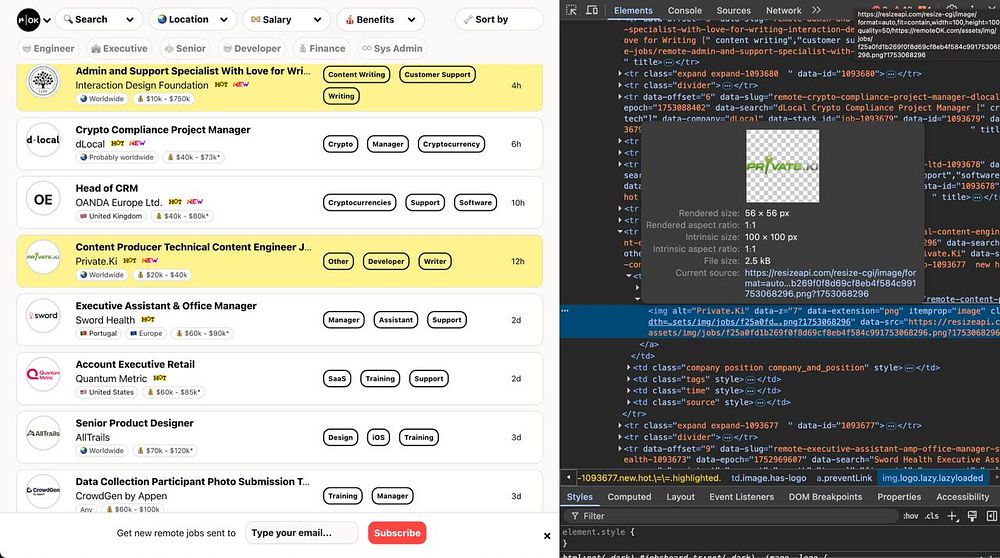The image size is (1000, 558).
Task: Close the email subscribe banner
Action: click(547, 535)
